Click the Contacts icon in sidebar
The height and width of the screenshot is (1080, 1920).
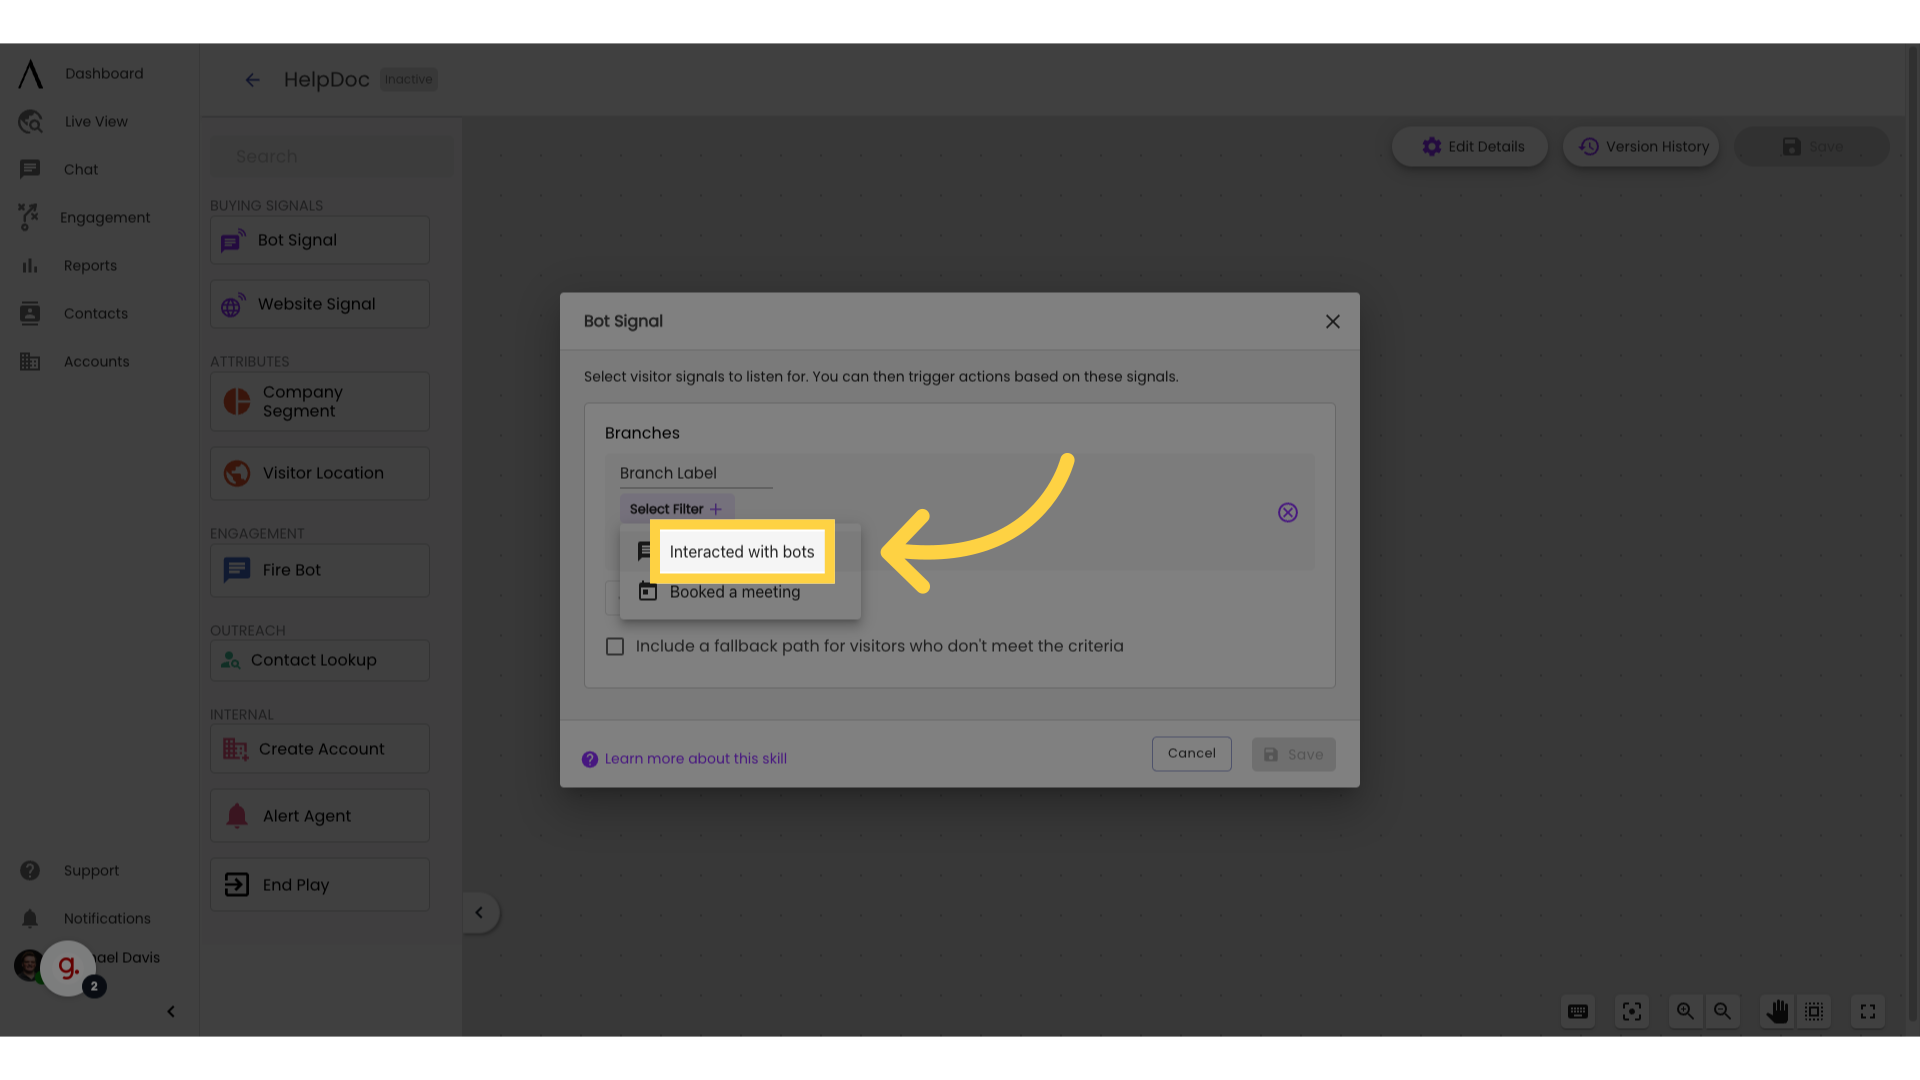(29, 313)
